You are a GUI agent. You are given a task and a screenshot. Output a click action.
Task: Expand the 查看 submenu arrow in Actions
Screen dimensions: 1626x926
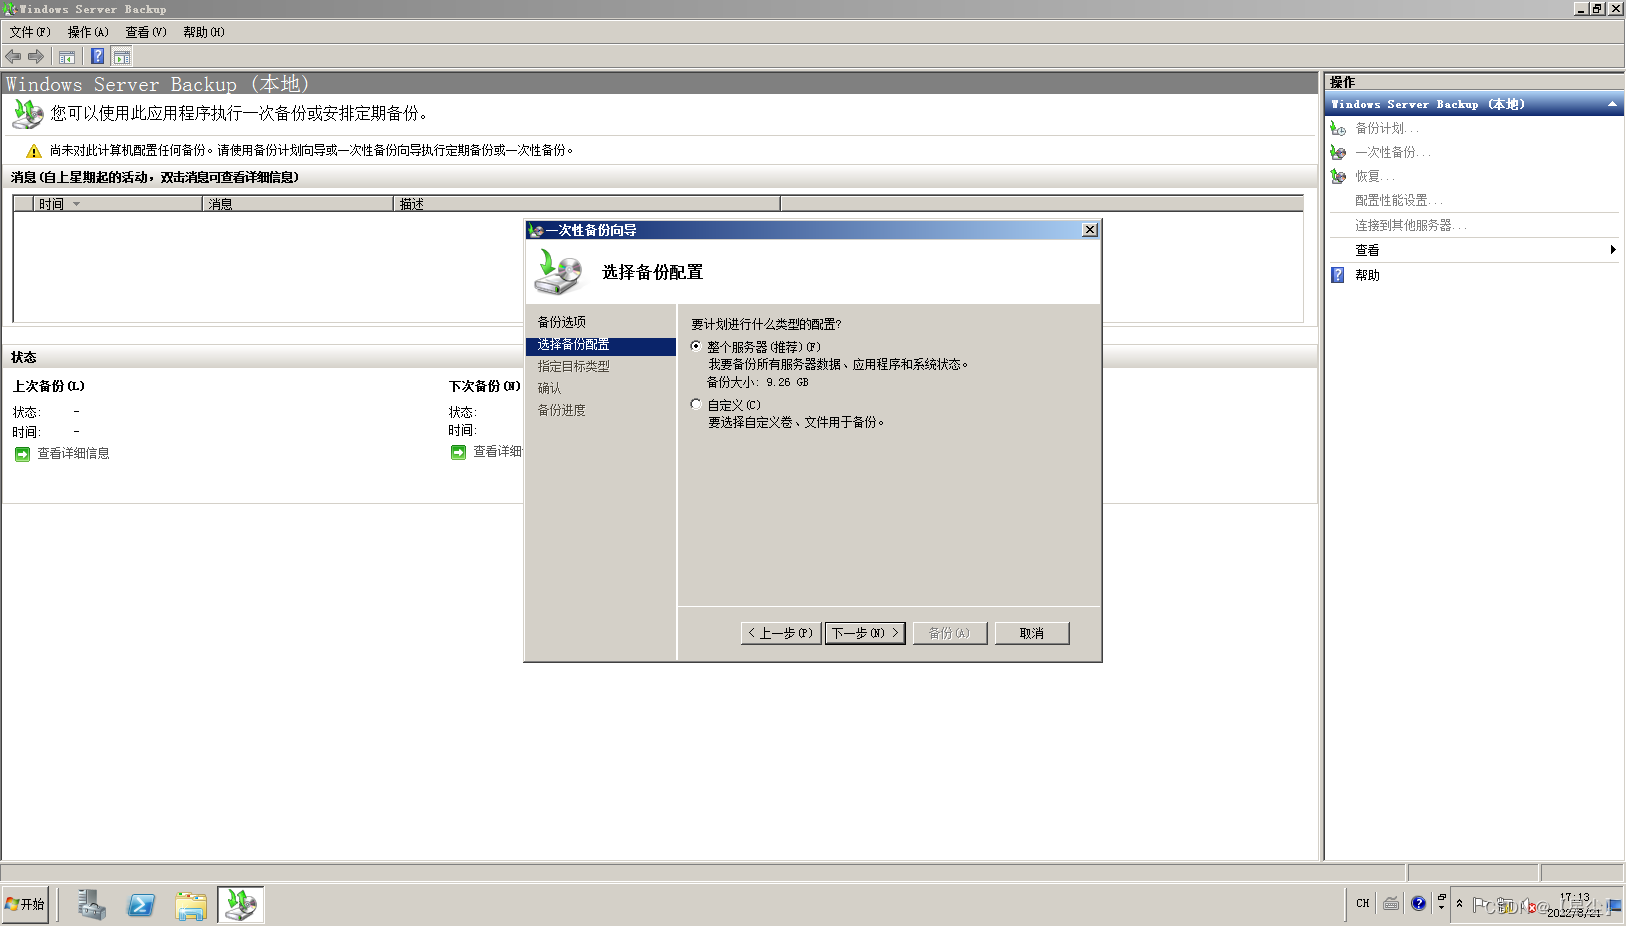point(1613,250)
